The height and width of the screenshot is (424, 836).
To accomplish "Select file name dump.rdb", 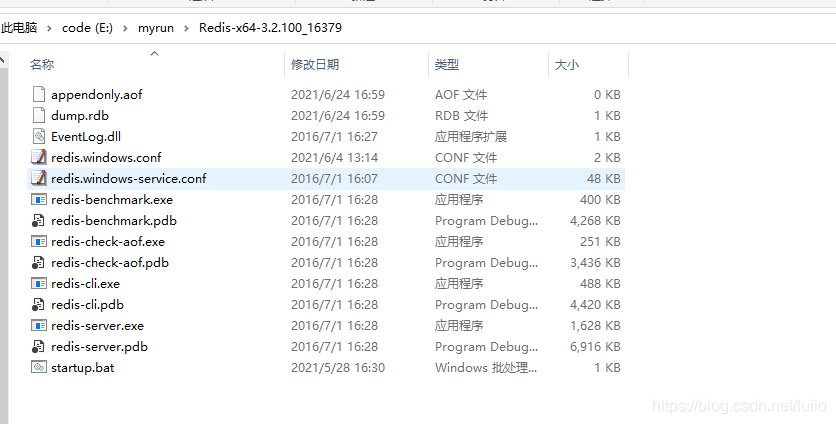I will 80,115.
